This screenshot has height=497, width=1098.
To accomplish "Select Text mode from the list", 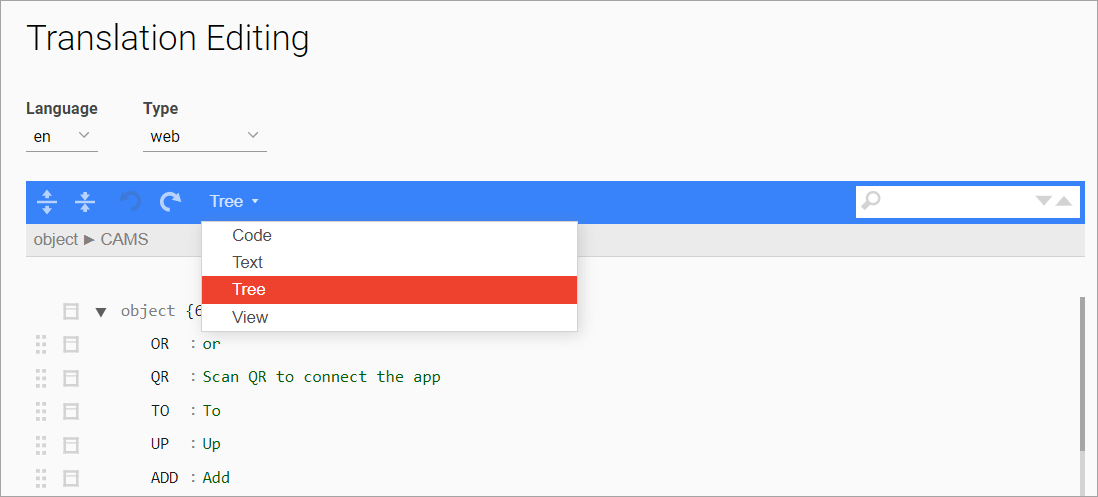I will tap(248, 262).
